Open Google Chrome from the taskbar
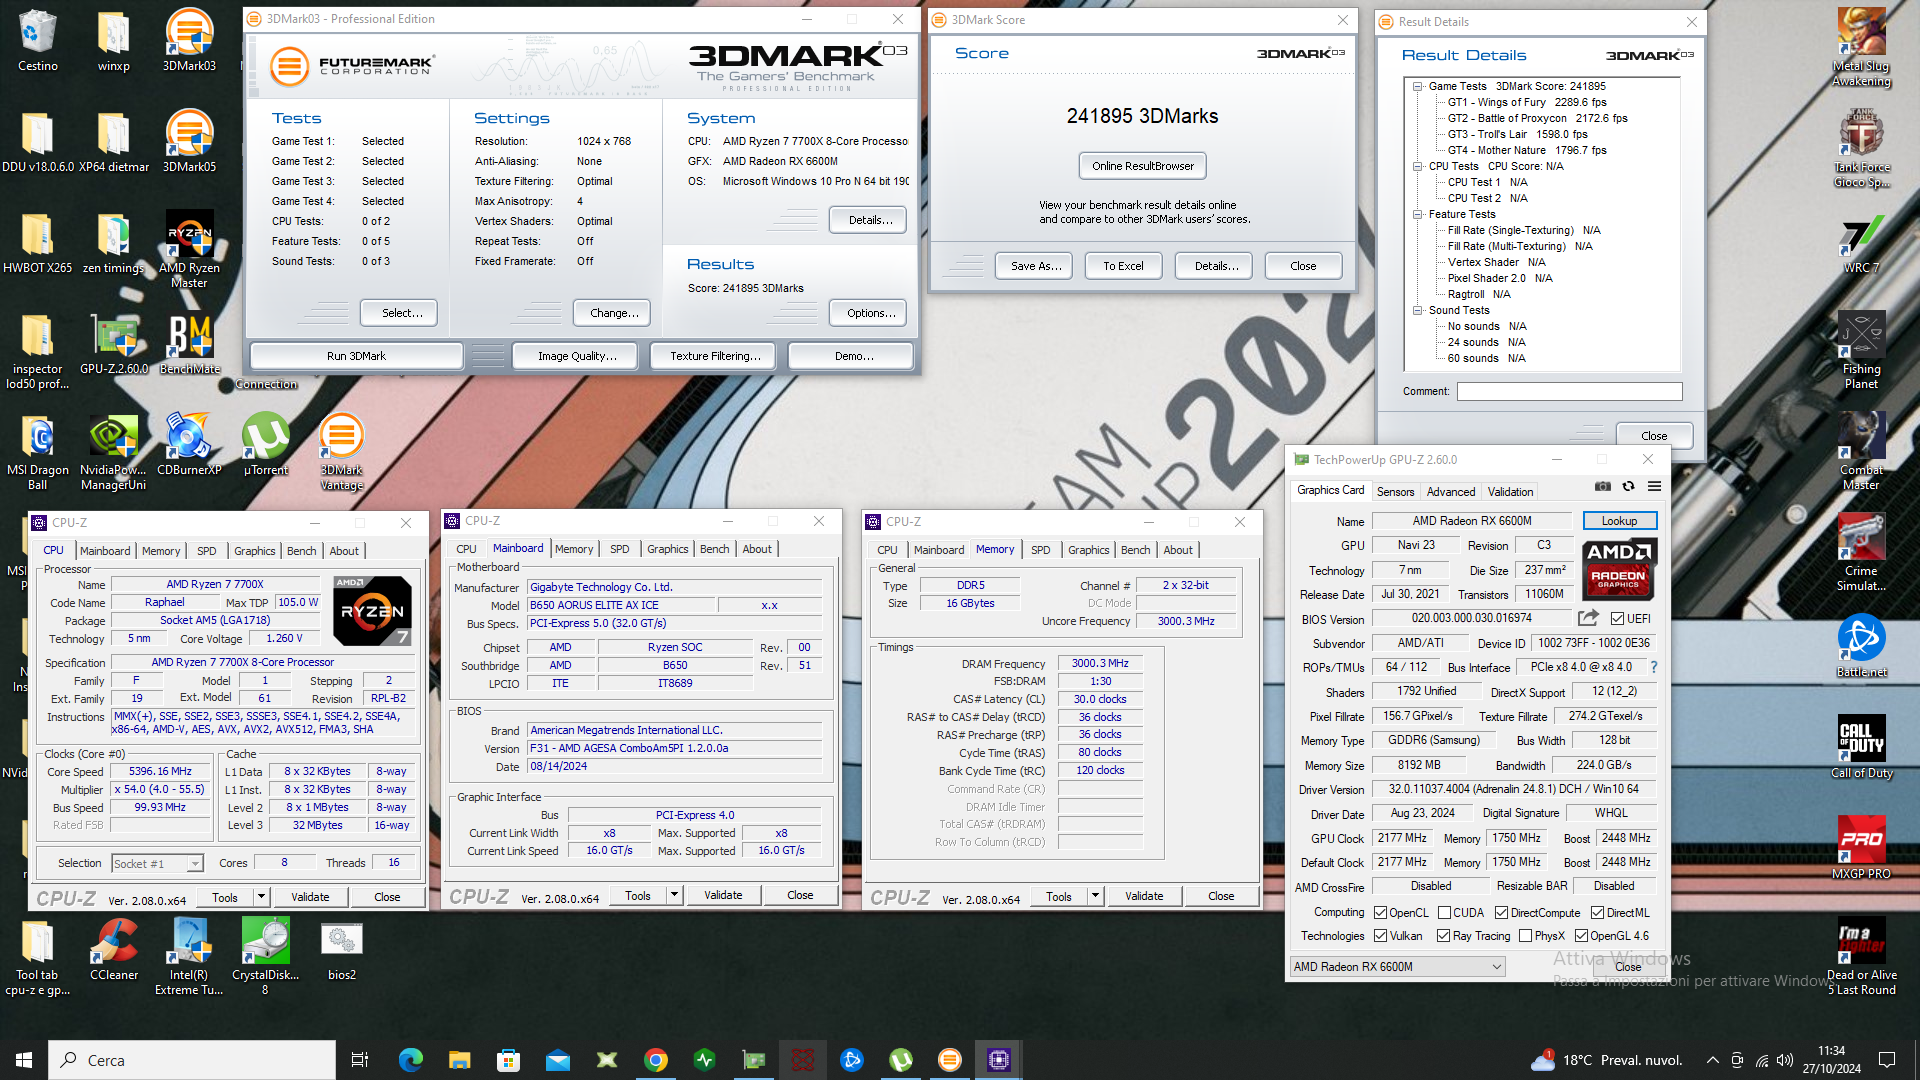 [656, 1060]
